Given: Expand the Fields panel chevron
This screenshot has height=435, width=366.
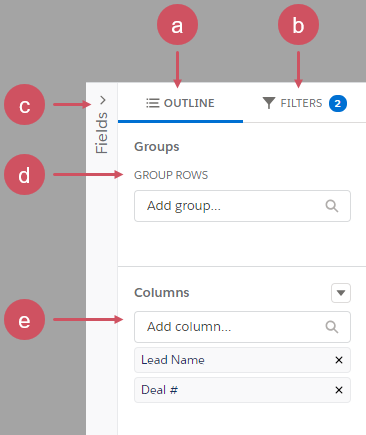Looking at the screenshot, I should (103, 100).
